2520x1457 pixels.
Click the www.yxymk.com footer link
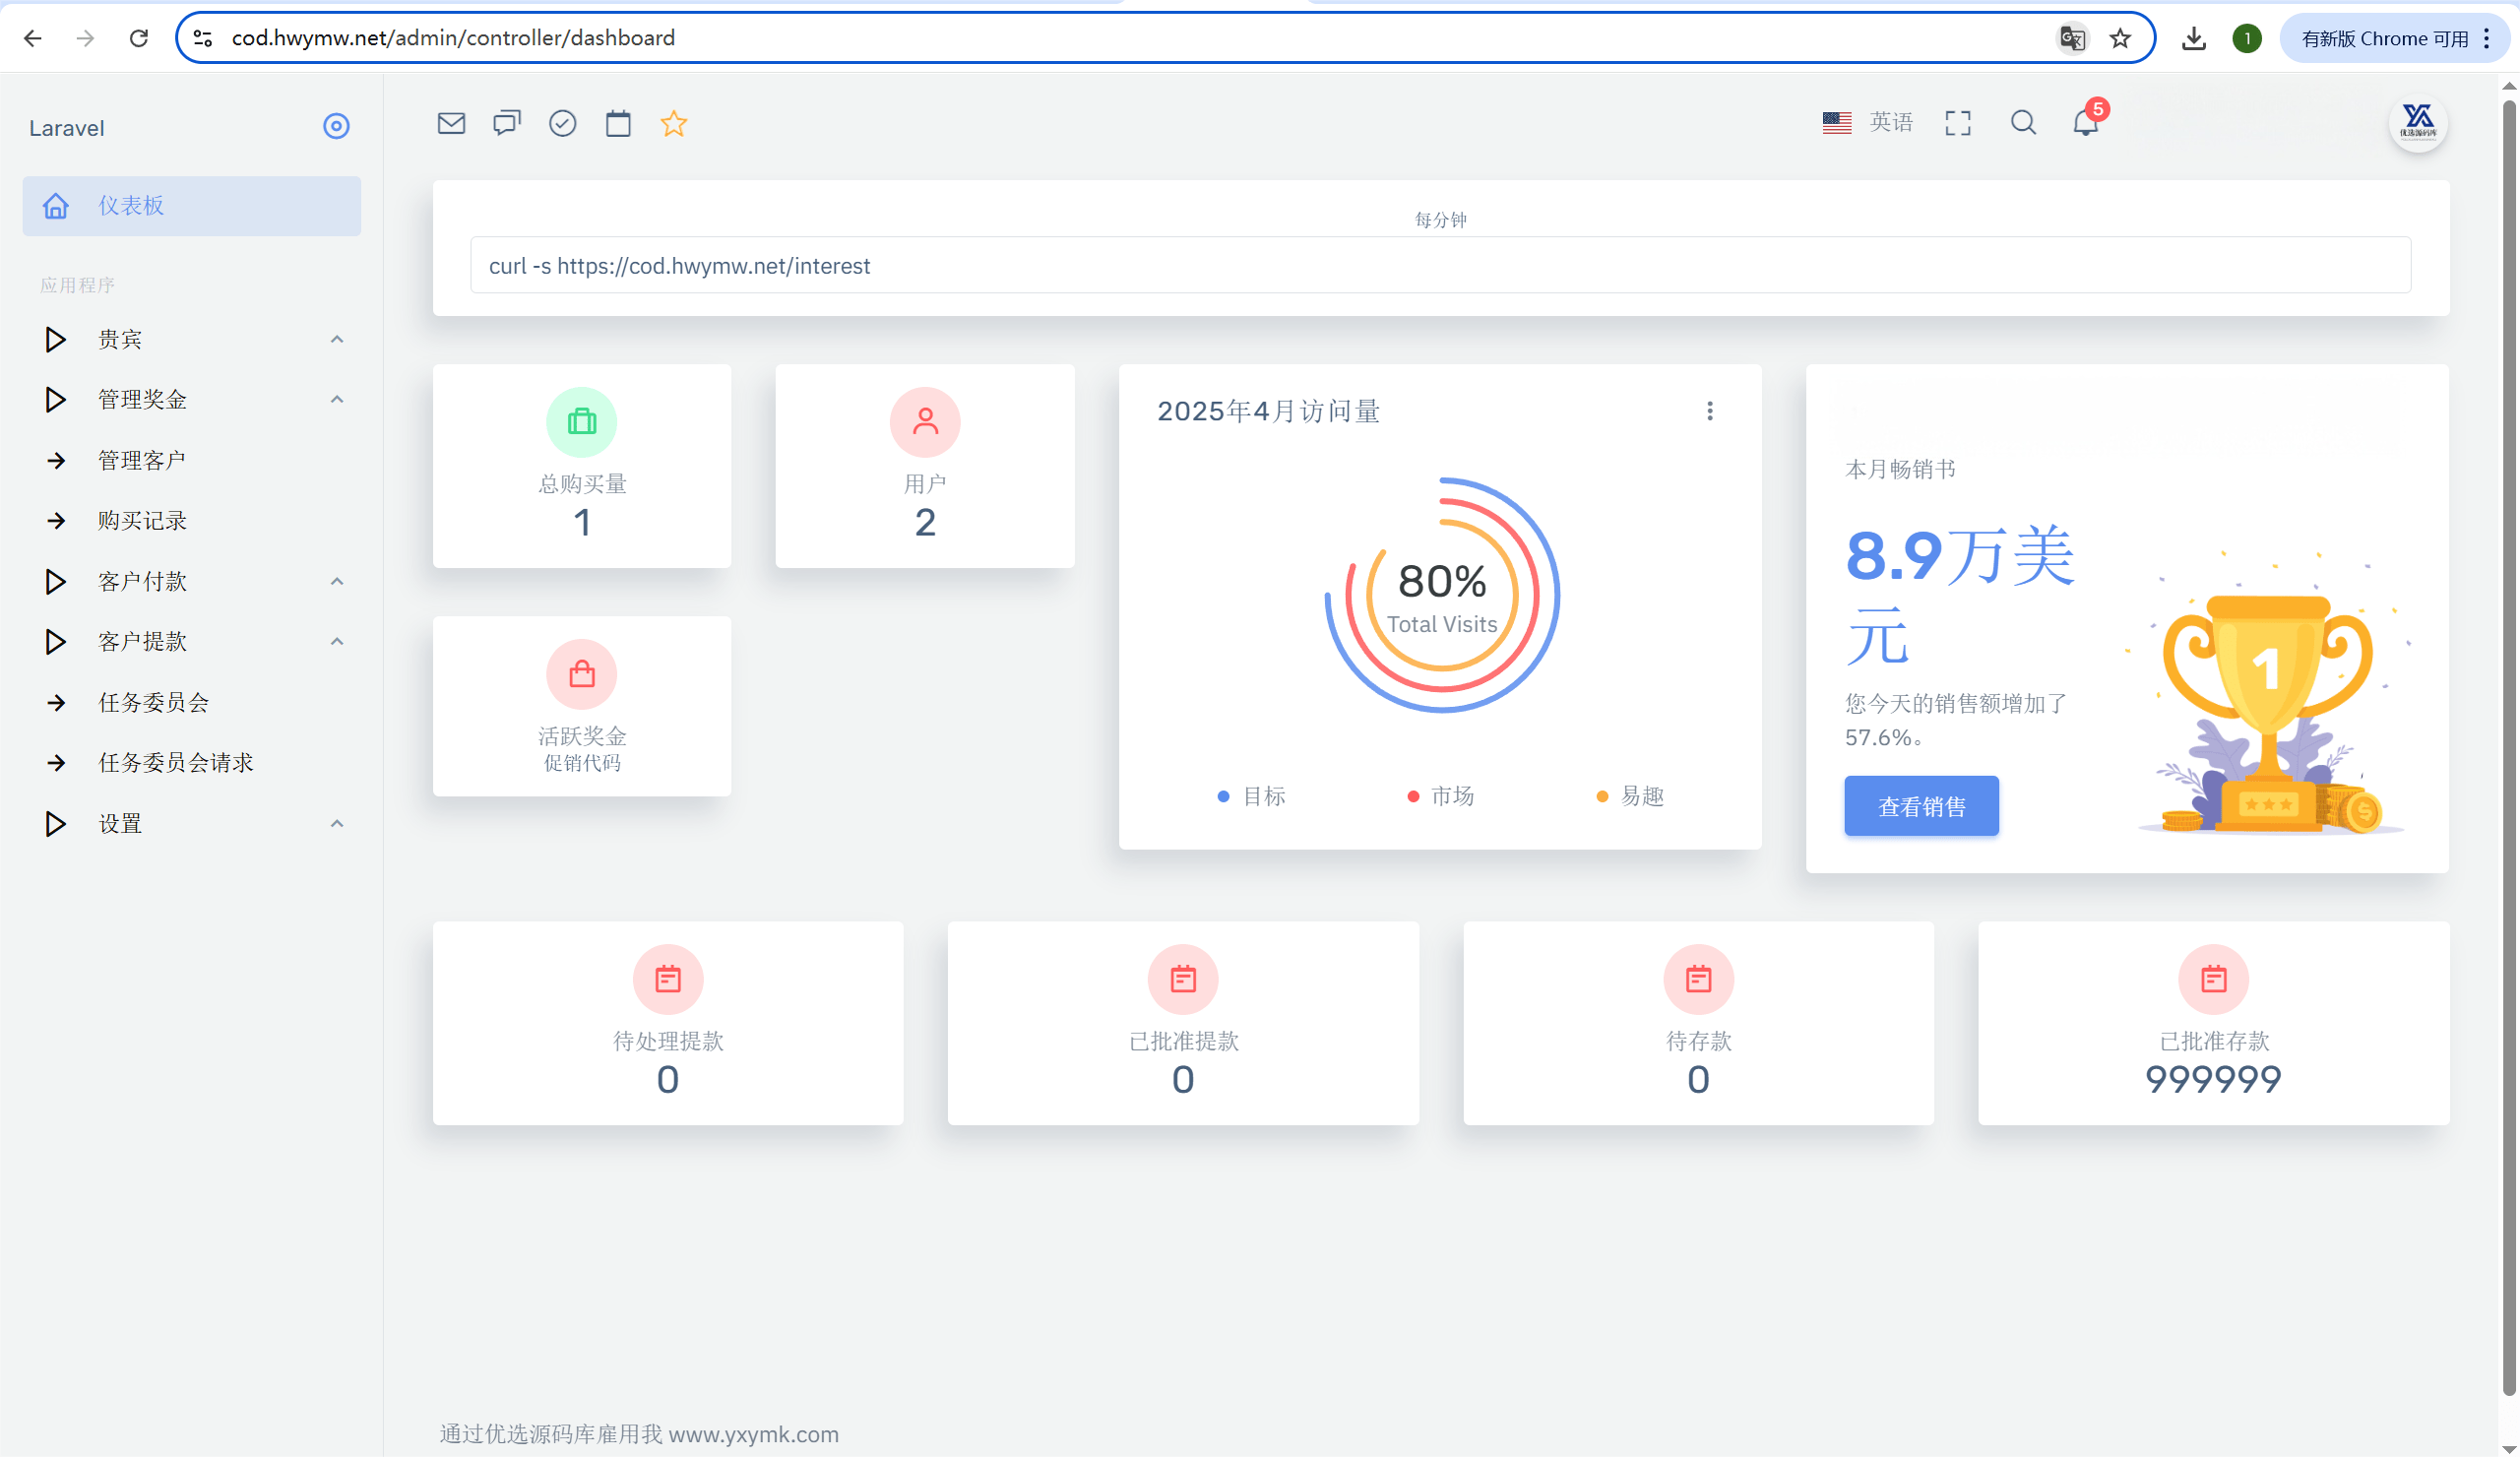(x=753, y=1434)
